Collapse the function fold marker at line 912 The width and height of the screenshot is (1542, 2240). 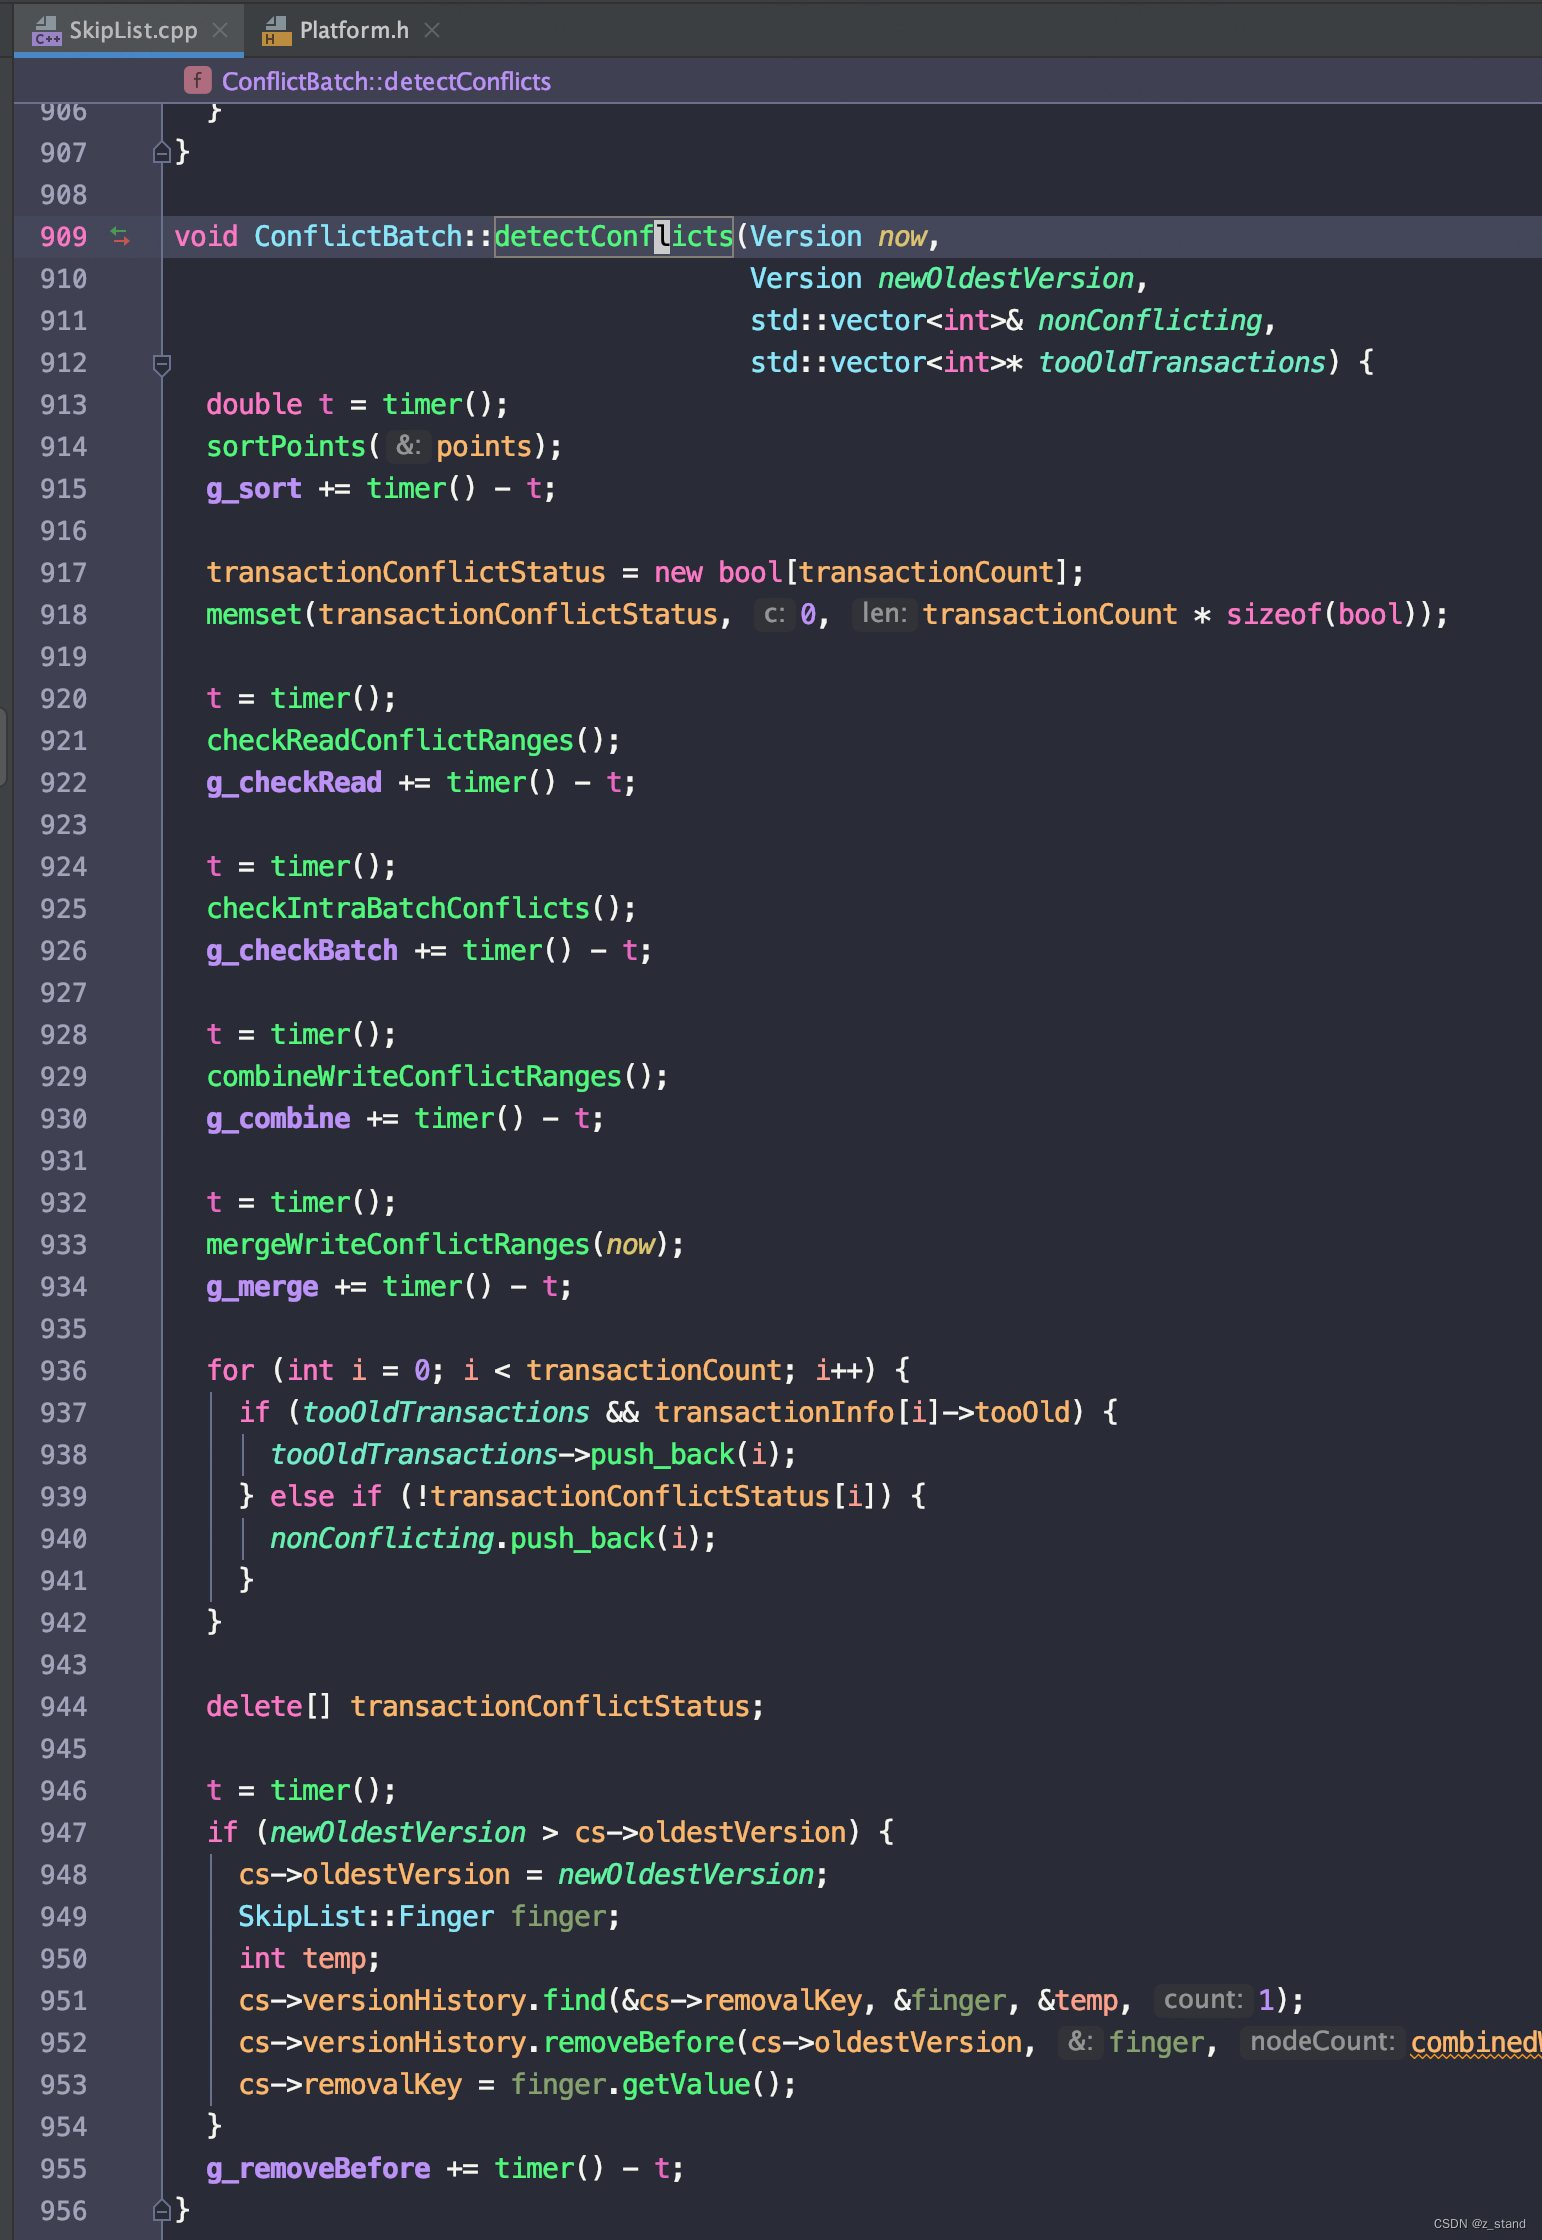tap(162, 363)
